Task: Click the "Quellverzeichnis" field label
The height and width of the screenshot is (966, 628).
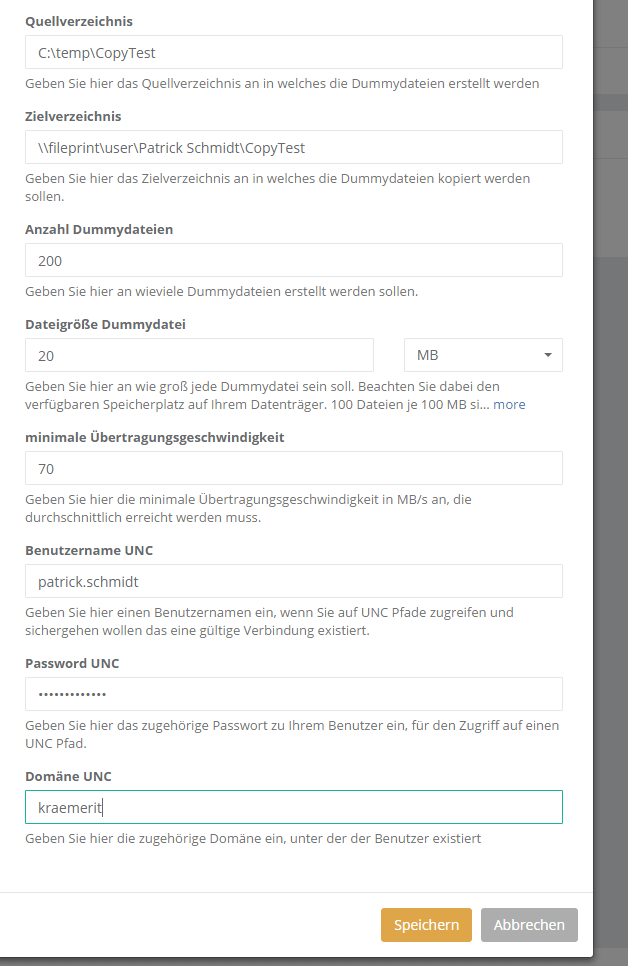Action: pyautogui.click(x=79, y=21)
